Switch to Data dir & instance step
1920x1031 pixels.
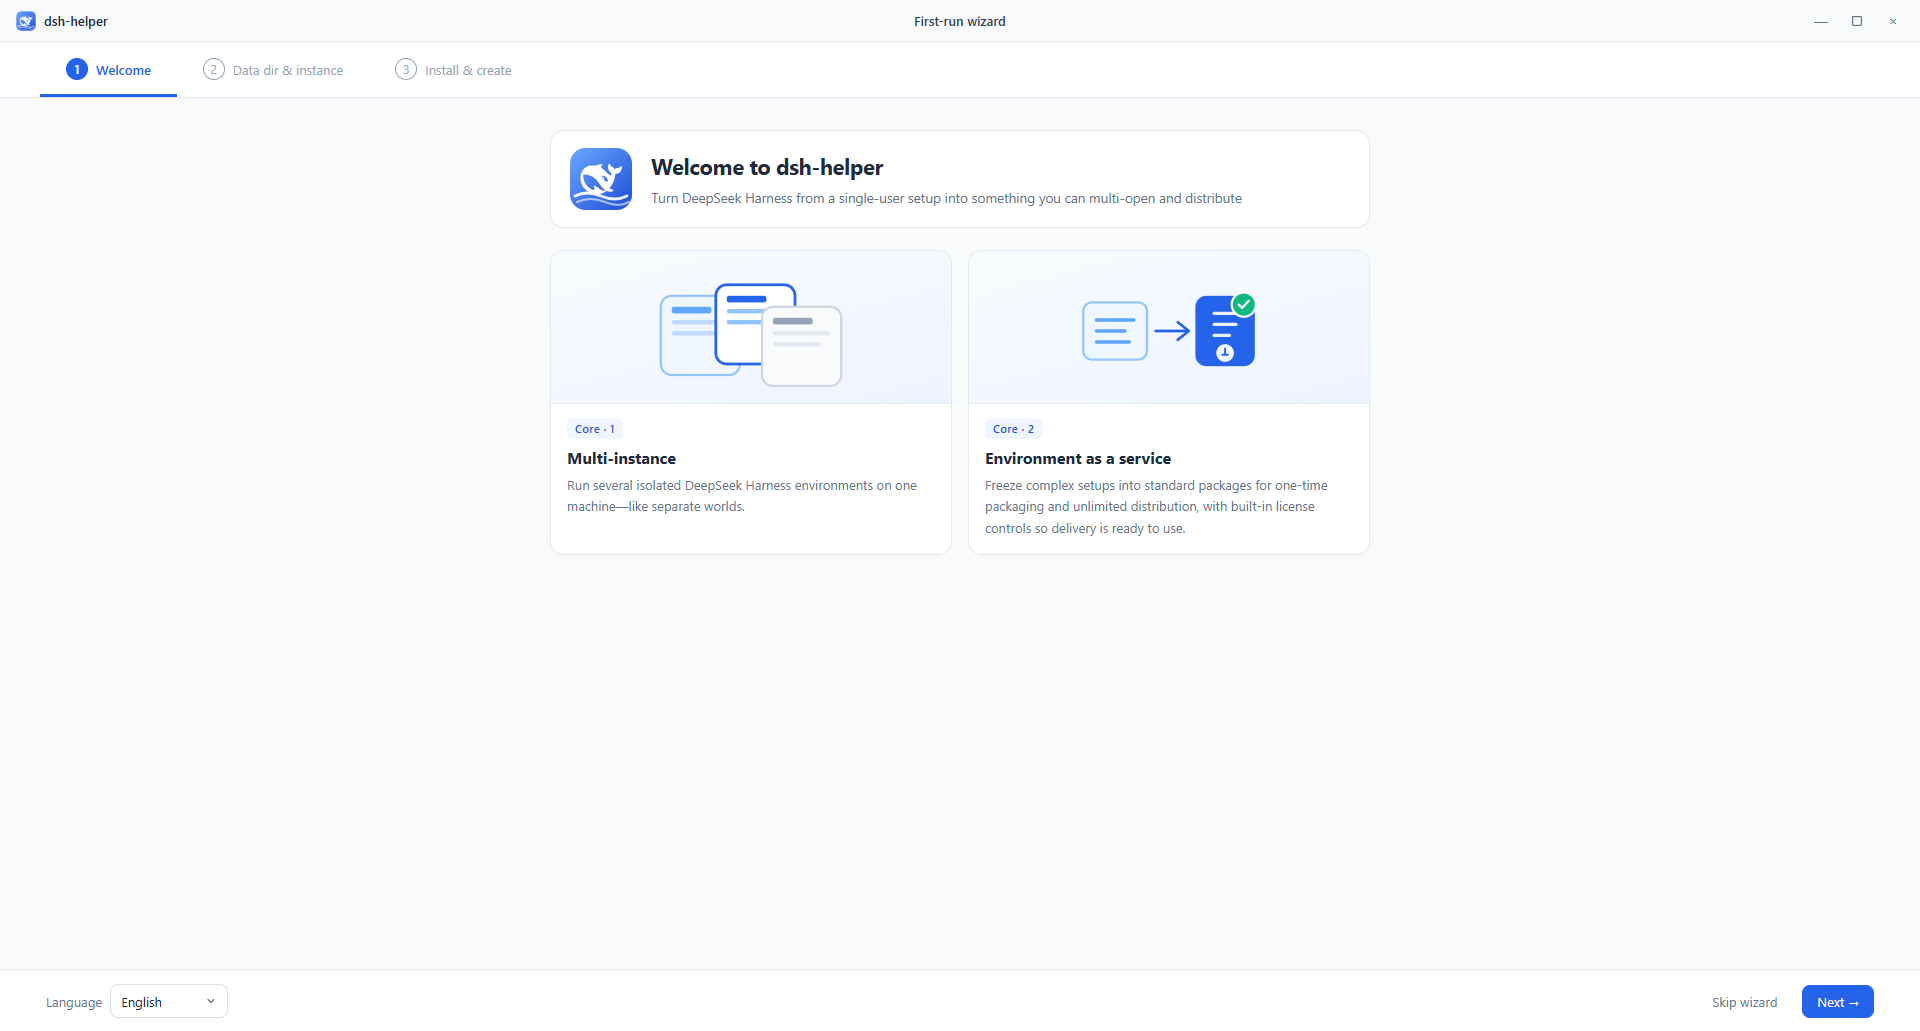pos(273,70)
